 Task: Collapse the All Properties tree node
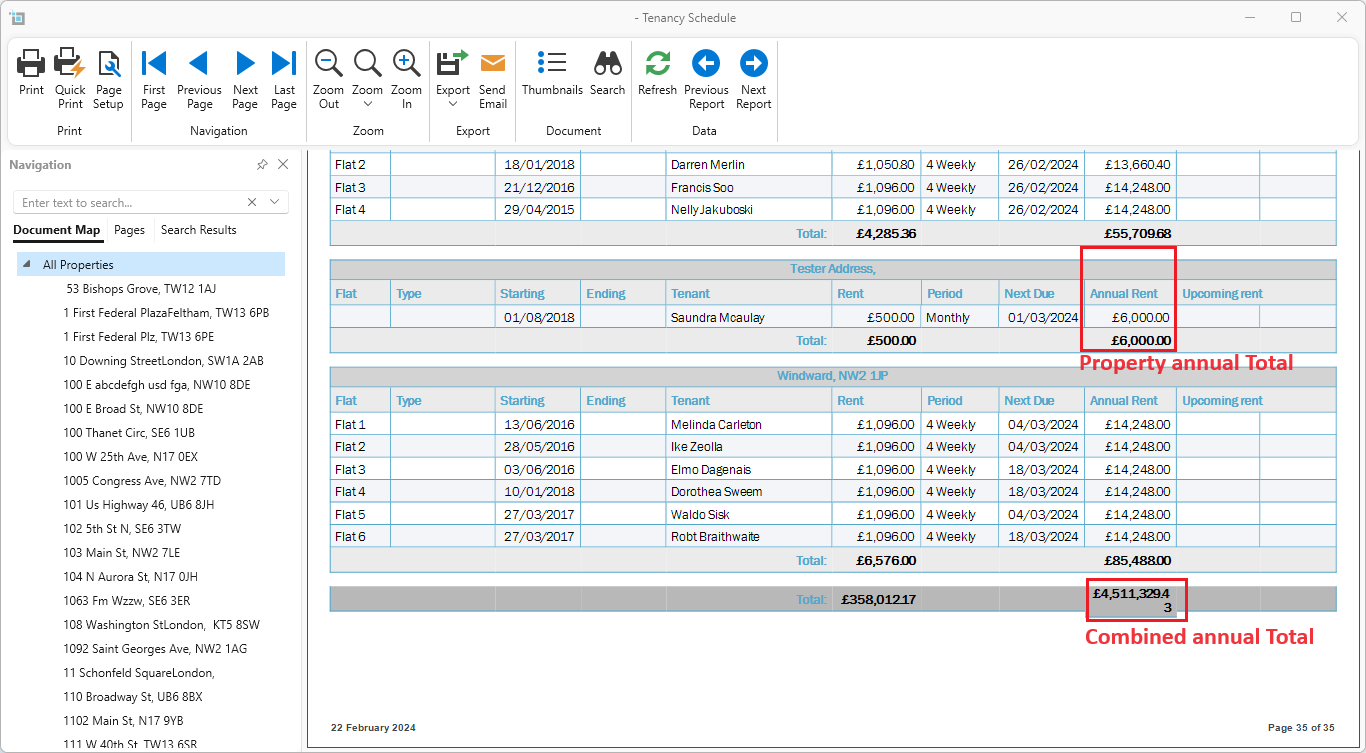[x=26, y=265]
